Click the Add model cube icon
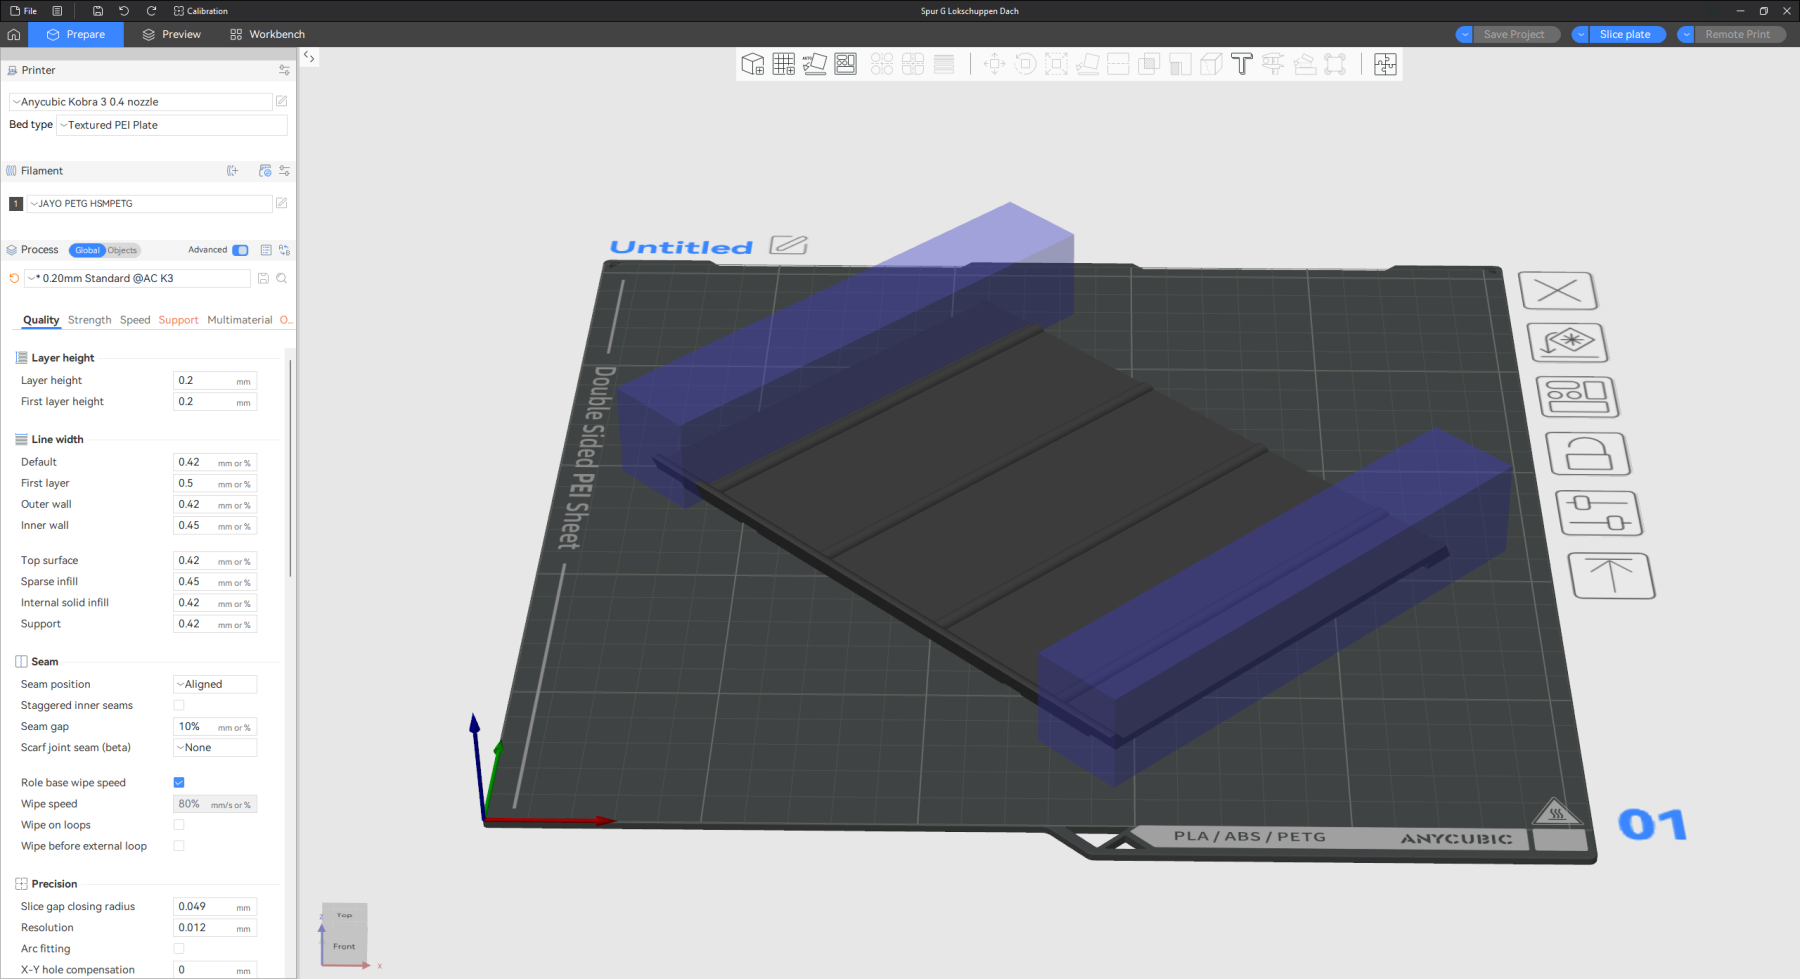Screen dimensions: 1800x979 [752, 65]
